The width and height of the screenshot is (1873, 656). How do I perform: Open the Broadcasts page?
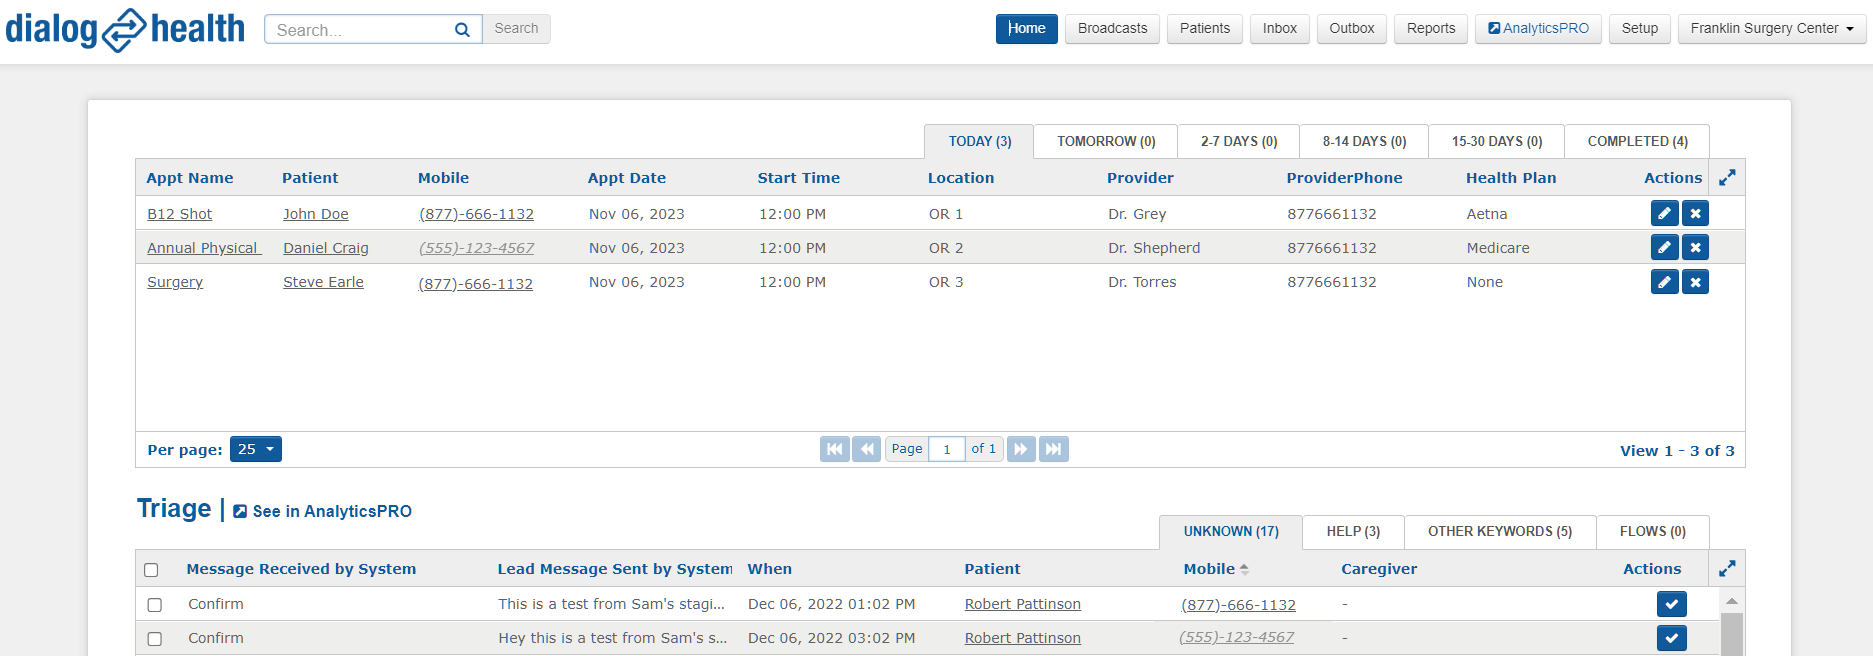[x=1112, y=29]
